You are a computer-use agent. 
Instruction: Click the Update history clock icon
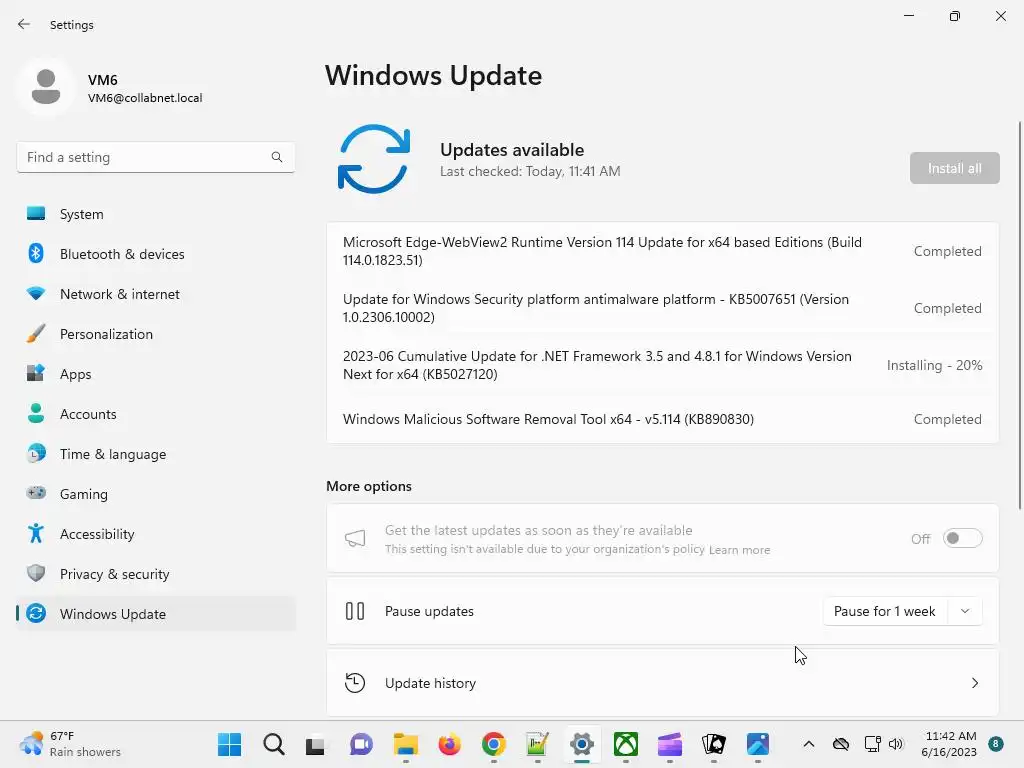point(355,683)
